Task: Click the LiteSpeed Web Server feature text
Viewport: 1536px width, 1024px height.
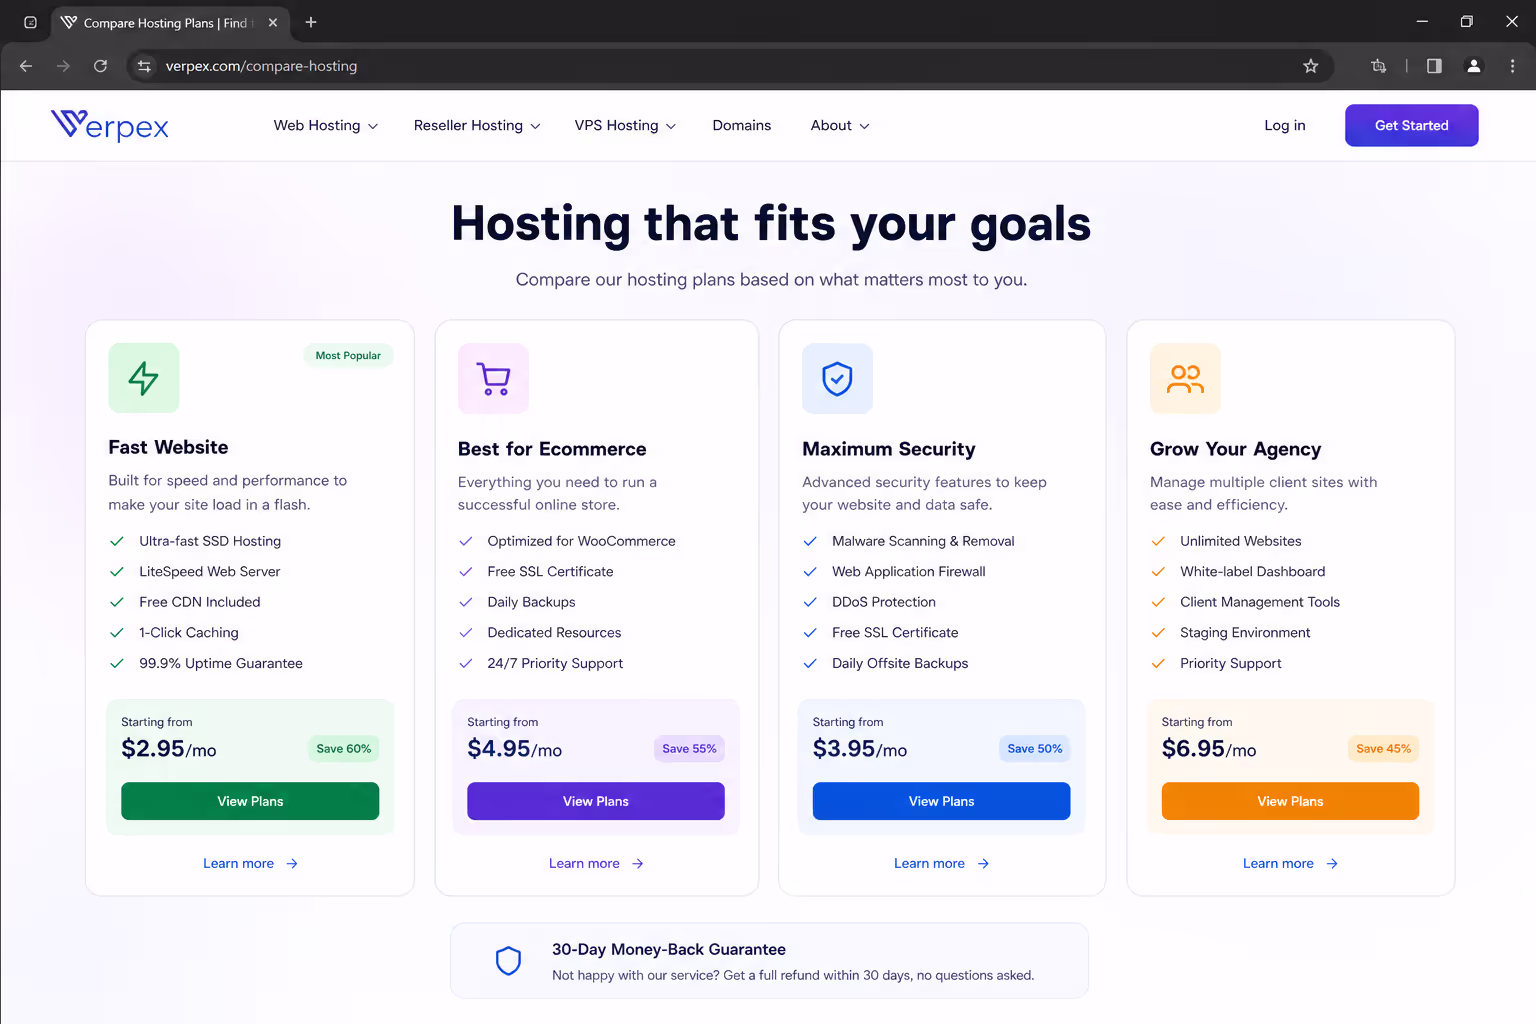Action: (210, 572)
